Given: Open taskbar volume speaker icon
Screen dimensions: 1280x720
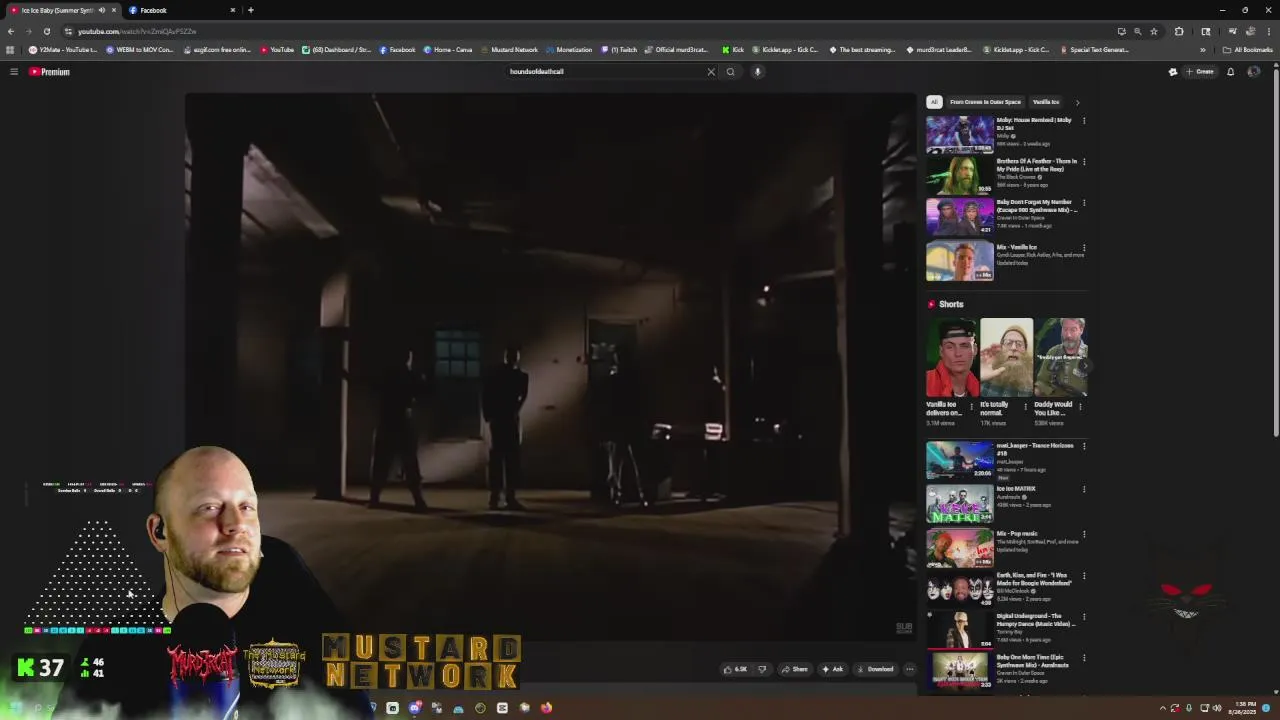Looking at the screenshot, I should tap(1217, 708).
